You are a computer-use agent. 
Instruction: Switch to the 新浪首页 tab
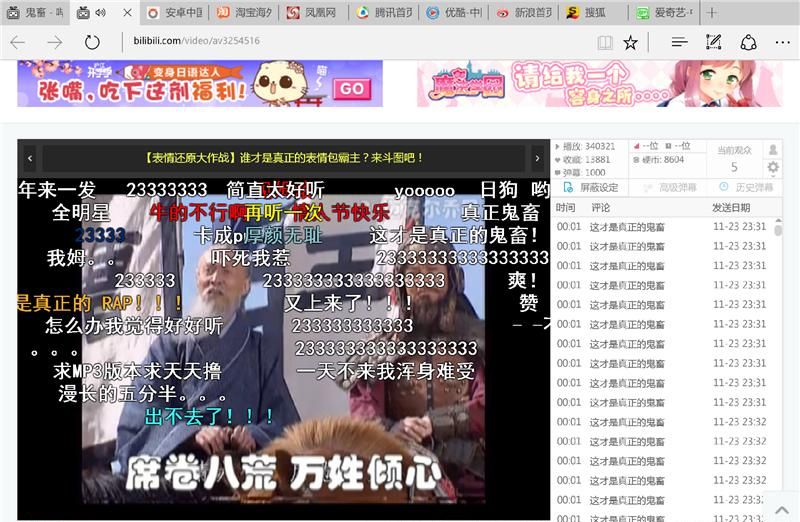coord(524,13)
